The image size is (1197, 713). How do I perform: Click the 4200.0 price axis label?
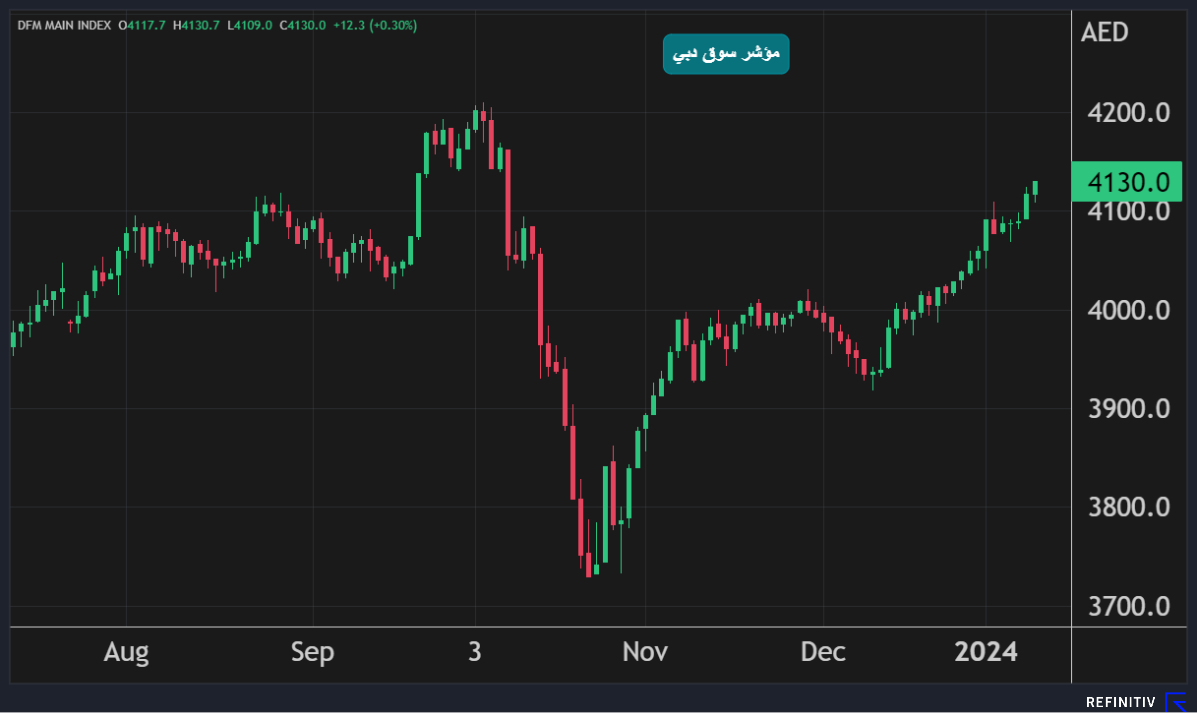coord(1128,113)
